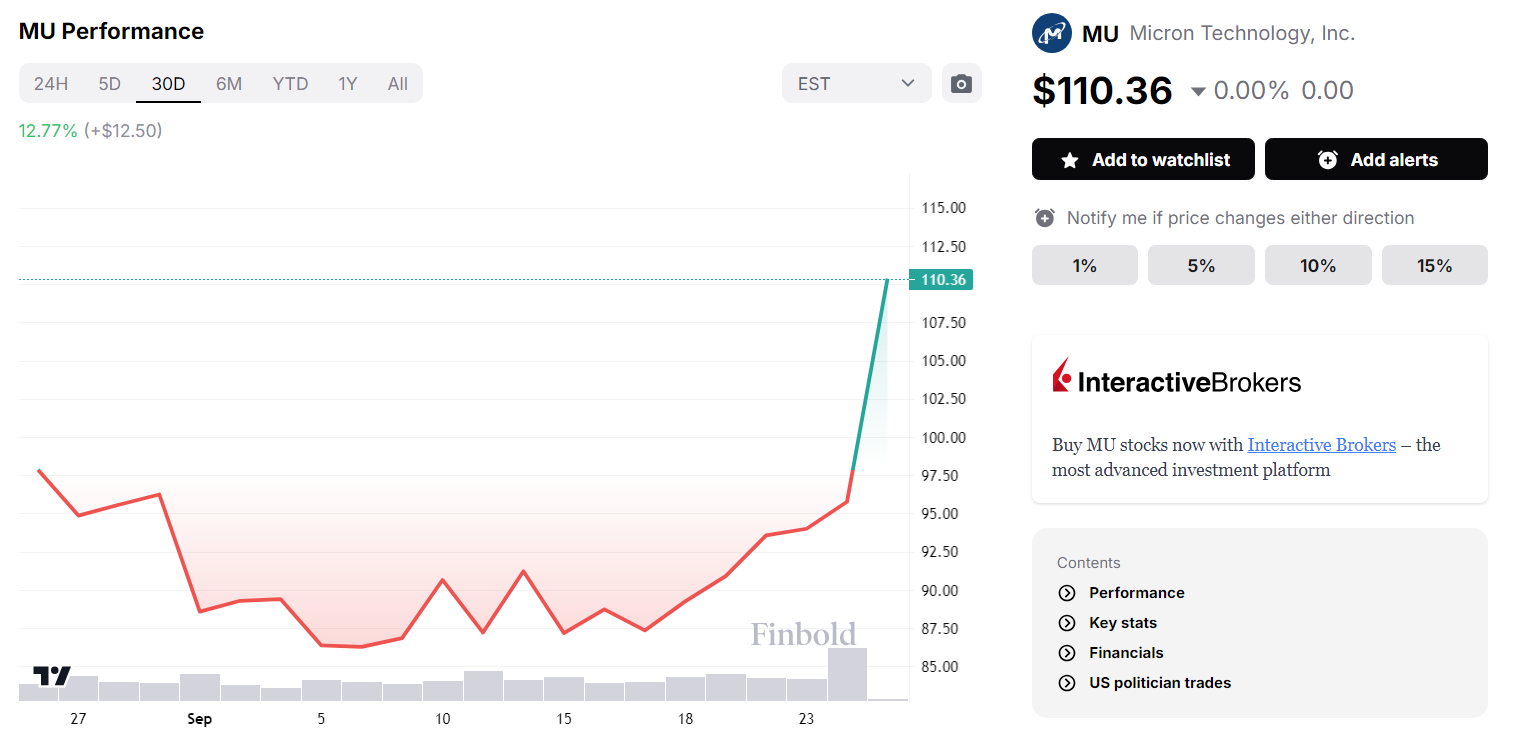Click the arrow icon next to Performance
Viewport: 1514px width, 743px height.
click(x=1067, y=593)
